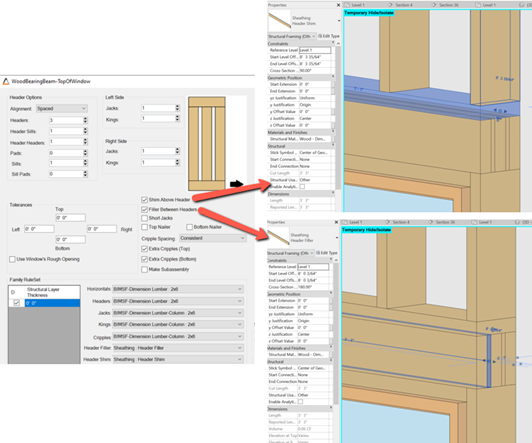Enable the Top Nailer checkbox

(145, 227)
